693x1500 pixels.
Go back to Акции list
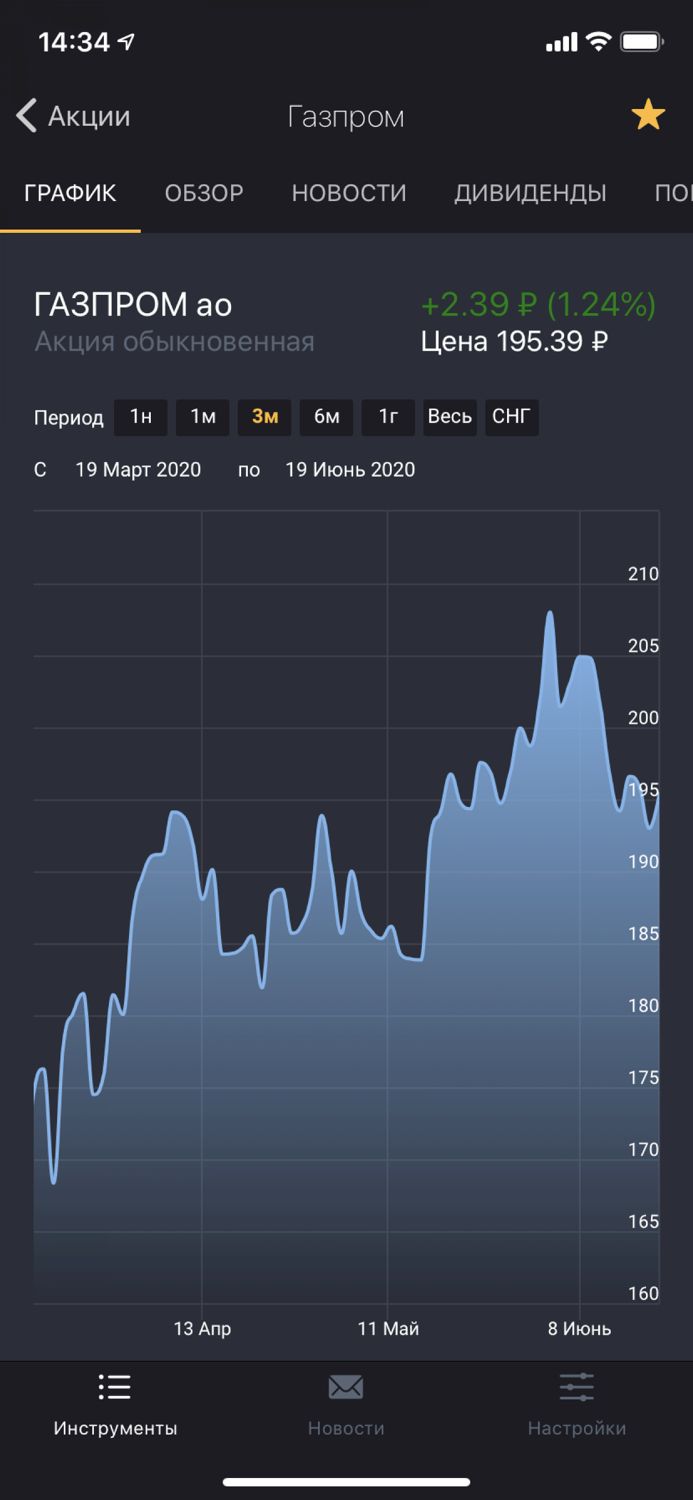point(73,116)
